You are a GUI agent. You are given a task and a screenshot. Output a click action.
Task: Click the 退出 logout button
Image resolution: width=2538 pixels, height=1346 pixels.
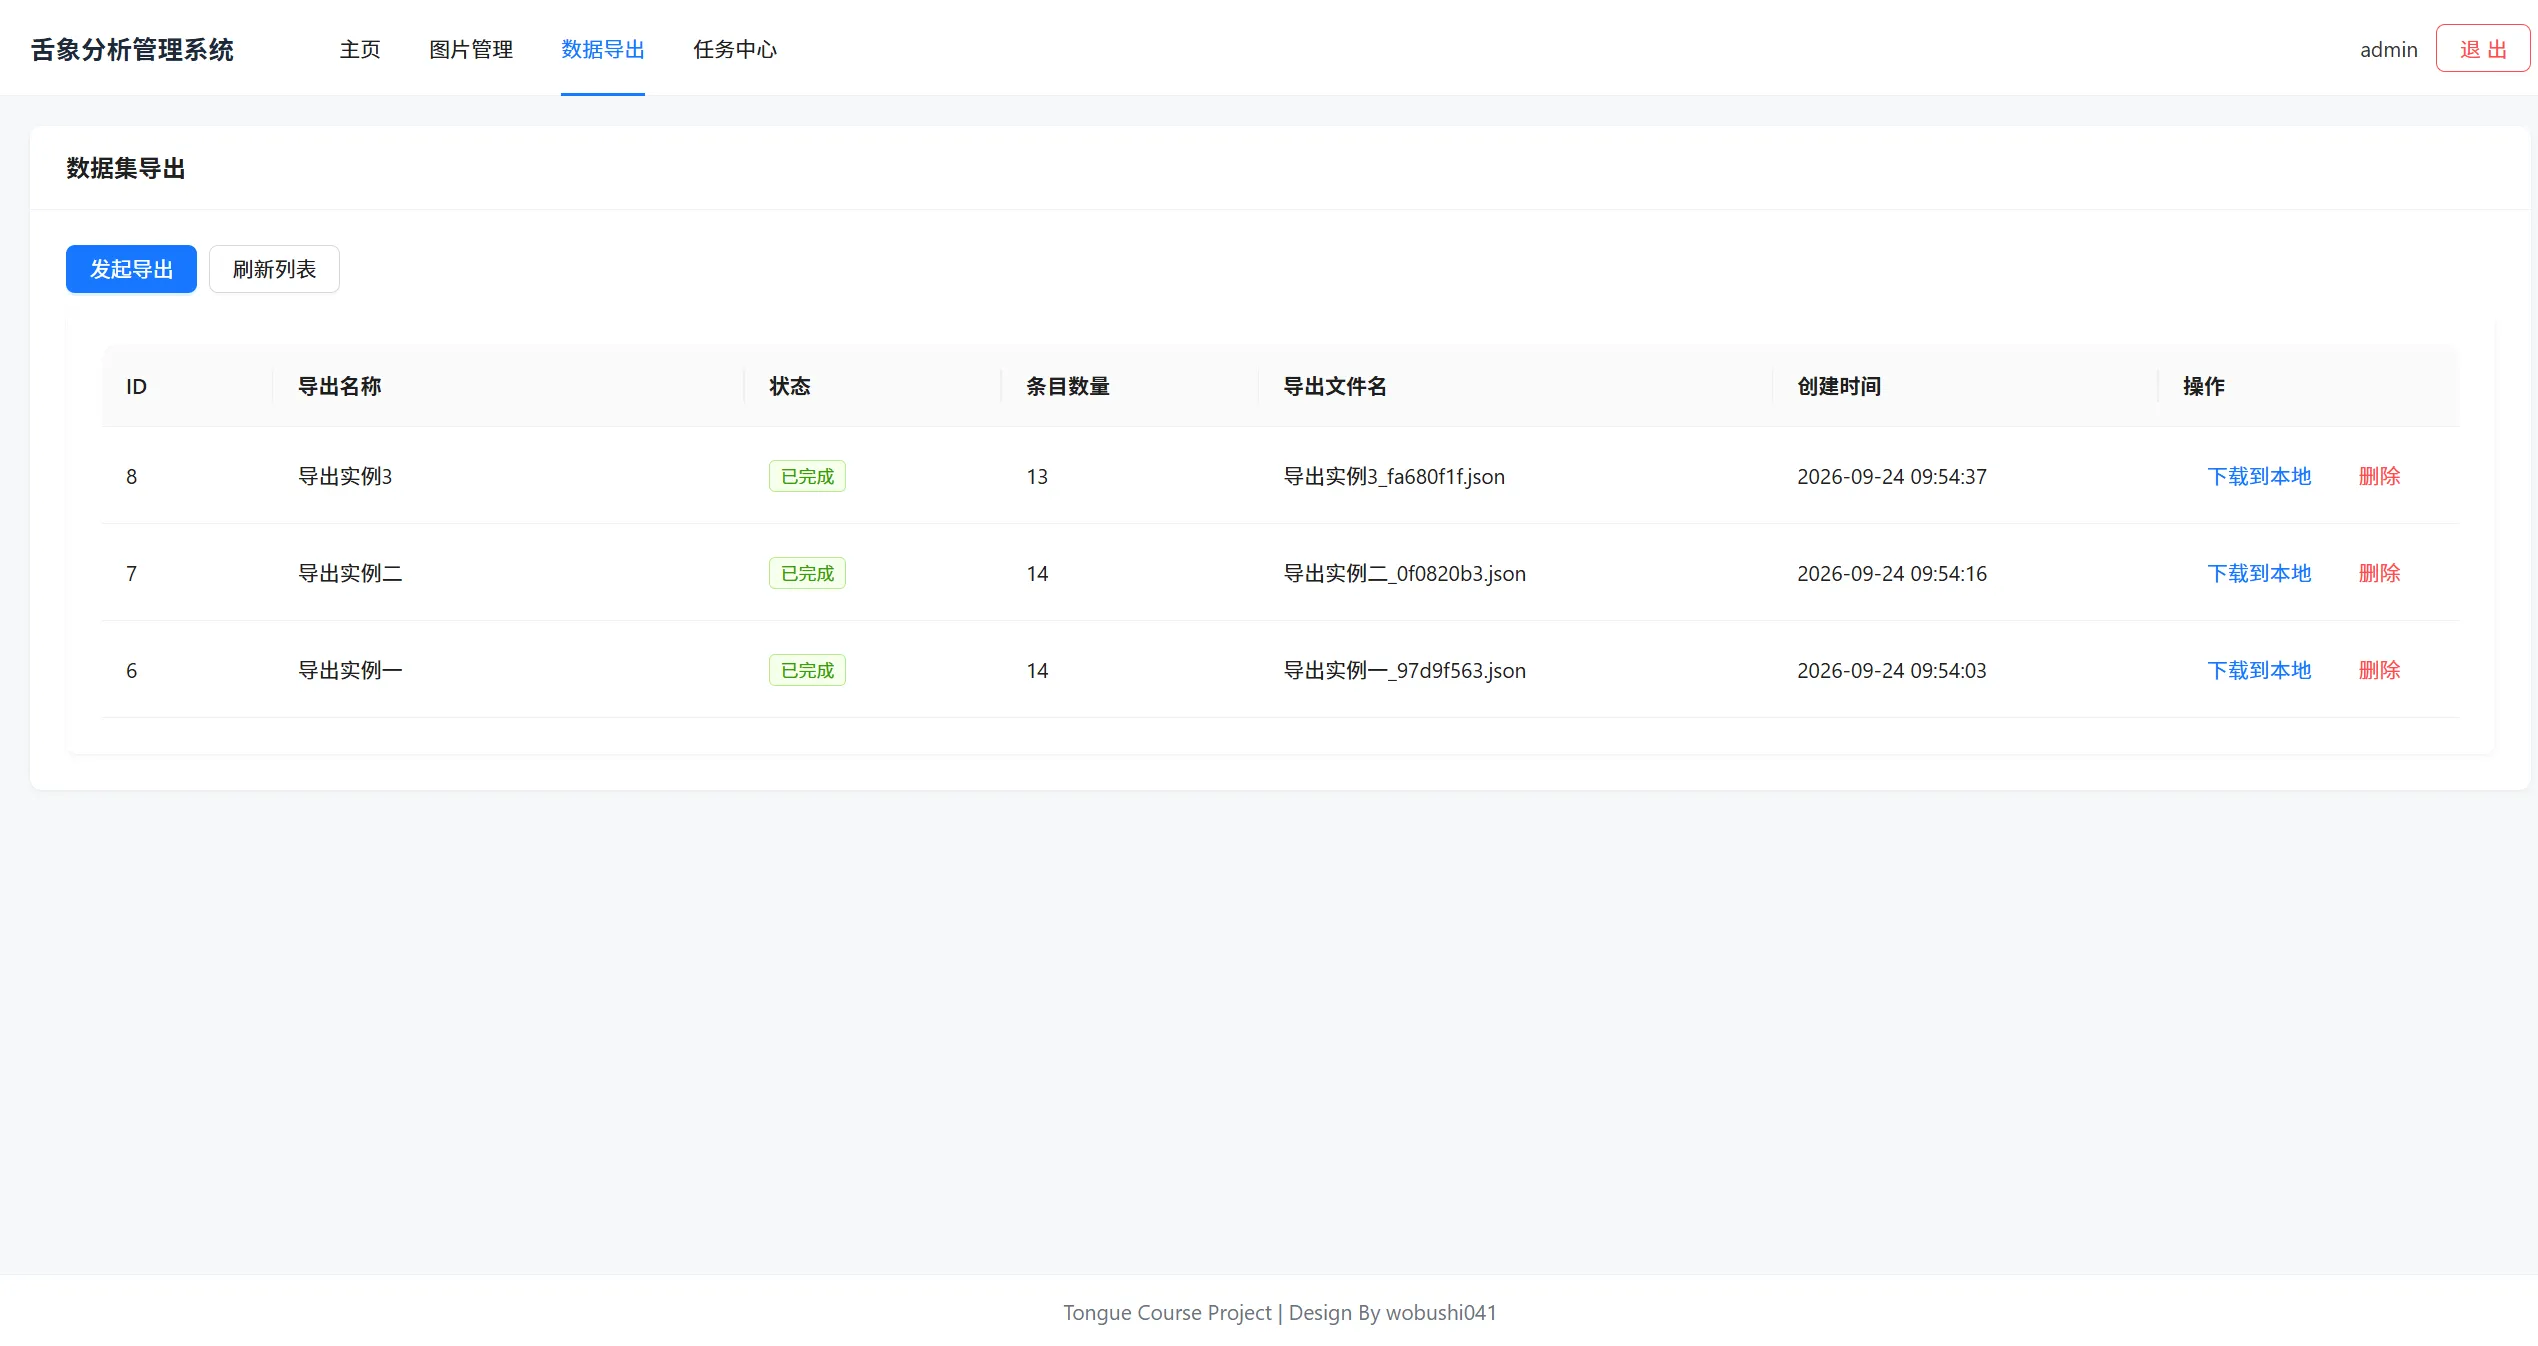pyautogui.click(x=2483, y=49)
